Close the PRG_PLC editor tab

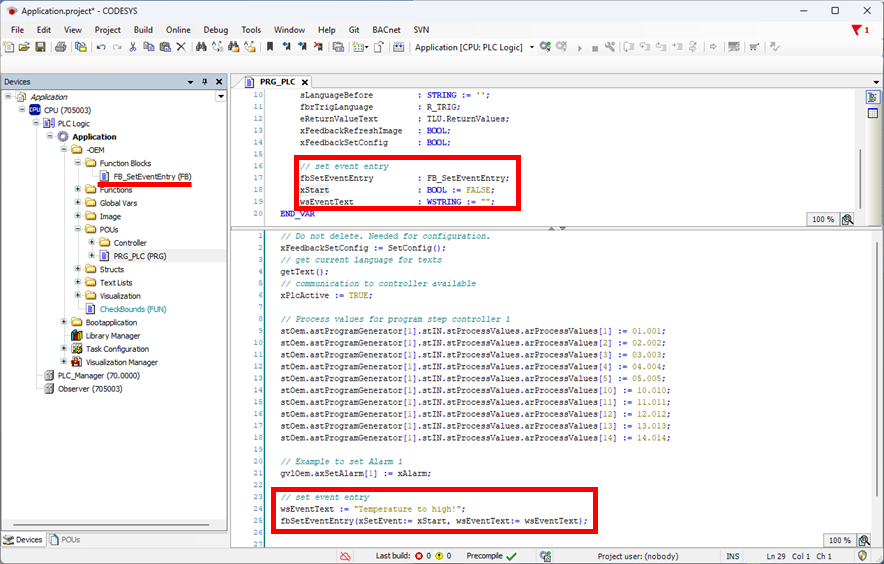click(x=304, y=82)
